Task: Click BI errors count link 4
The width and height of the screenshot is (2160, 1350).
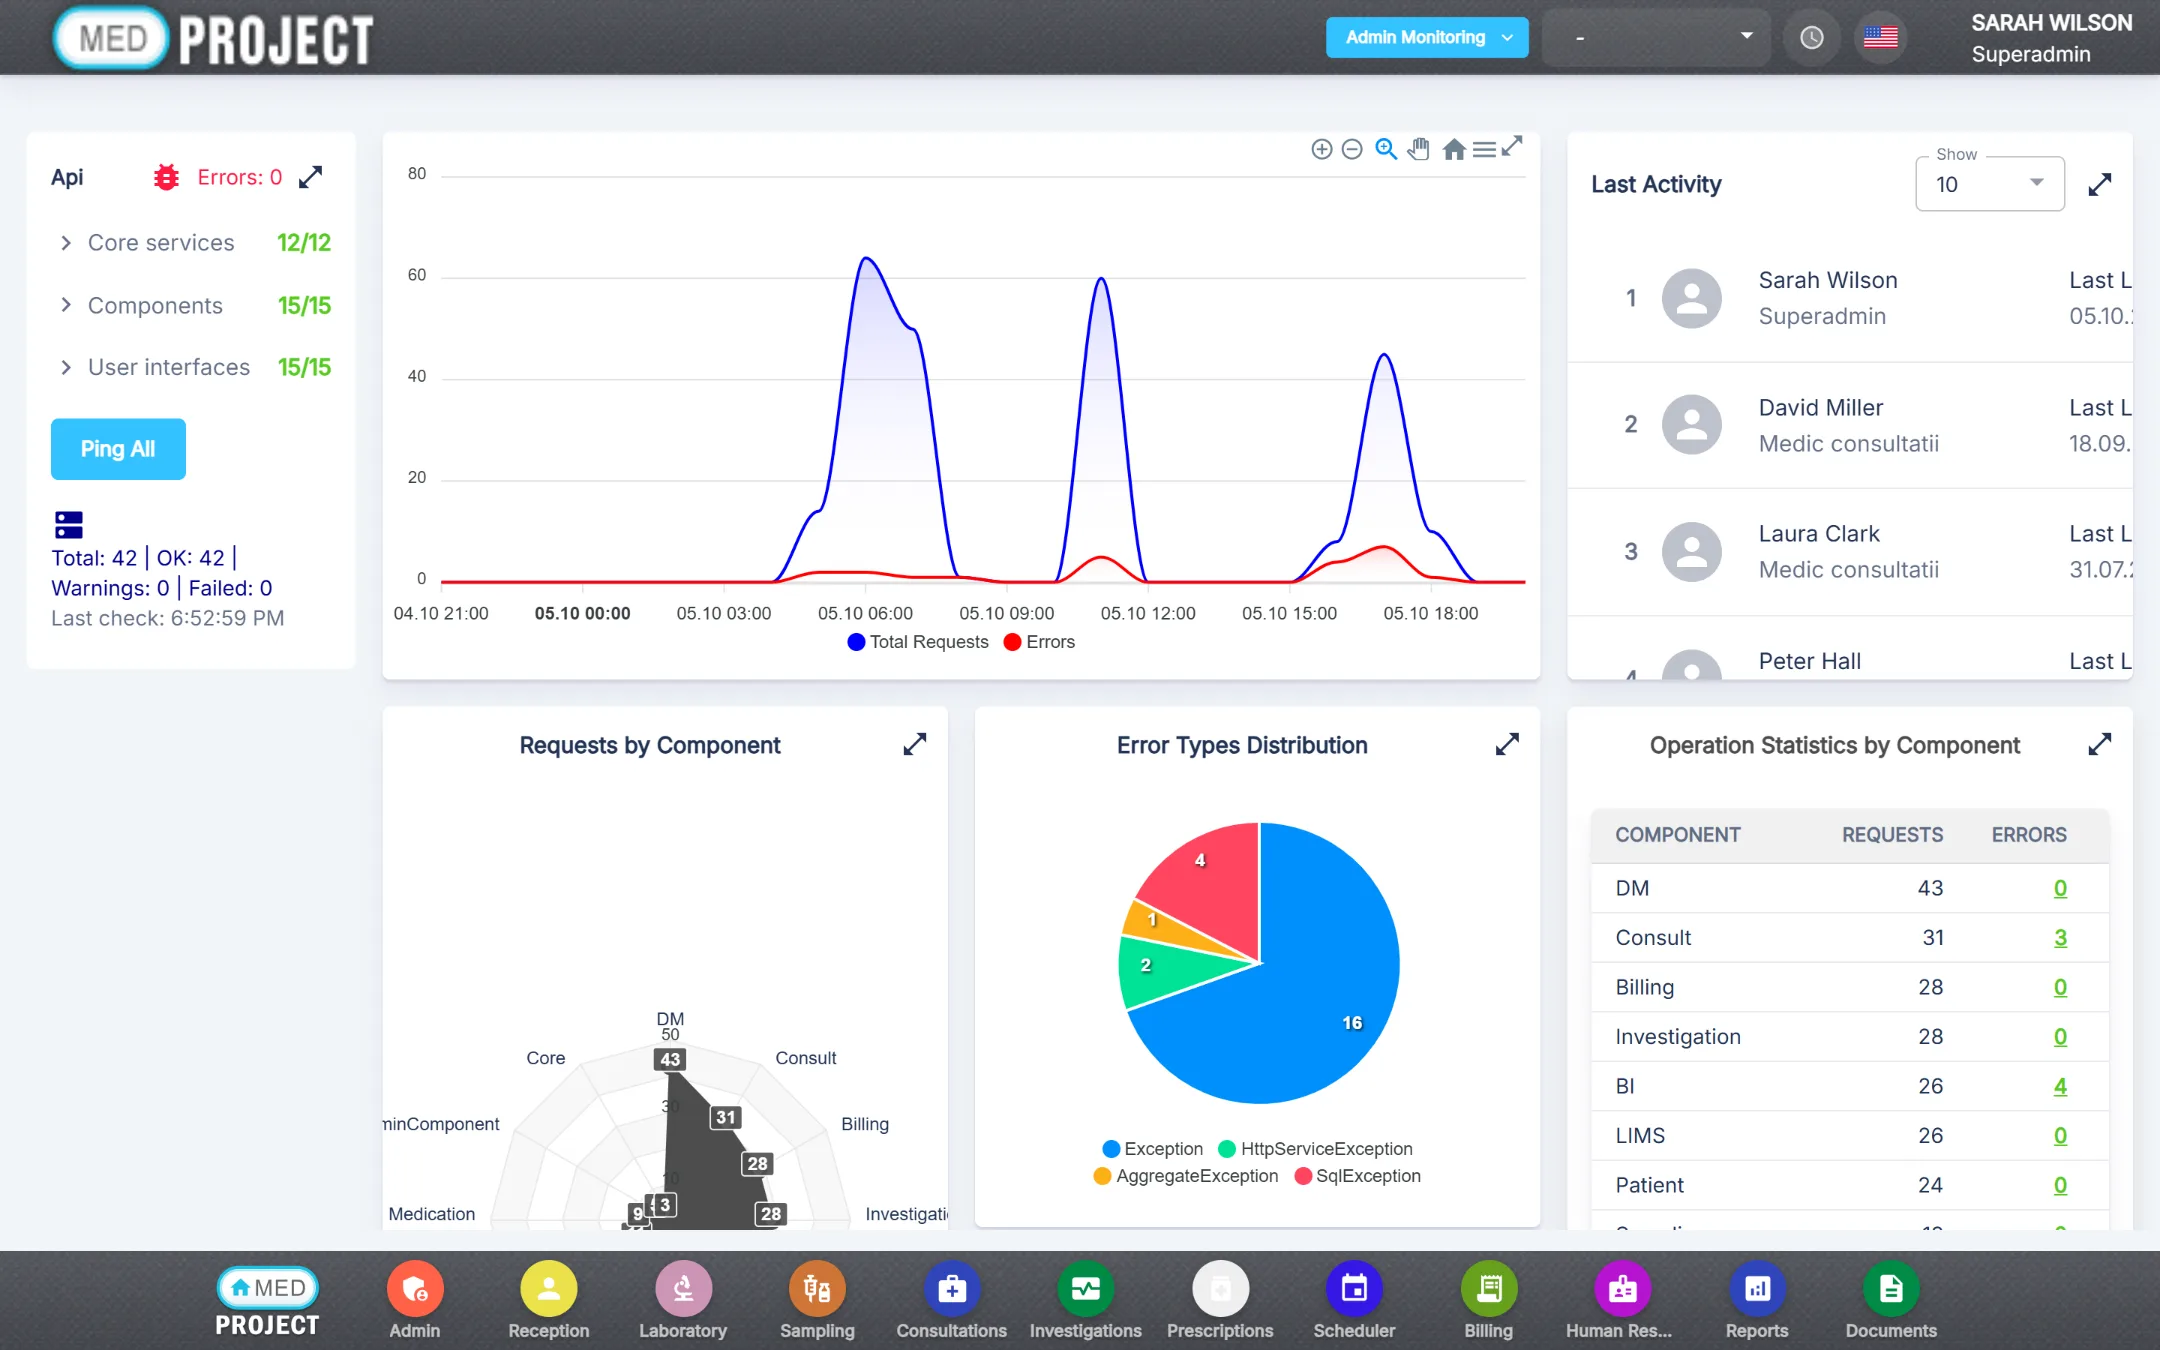Action: point(2060,1086)
